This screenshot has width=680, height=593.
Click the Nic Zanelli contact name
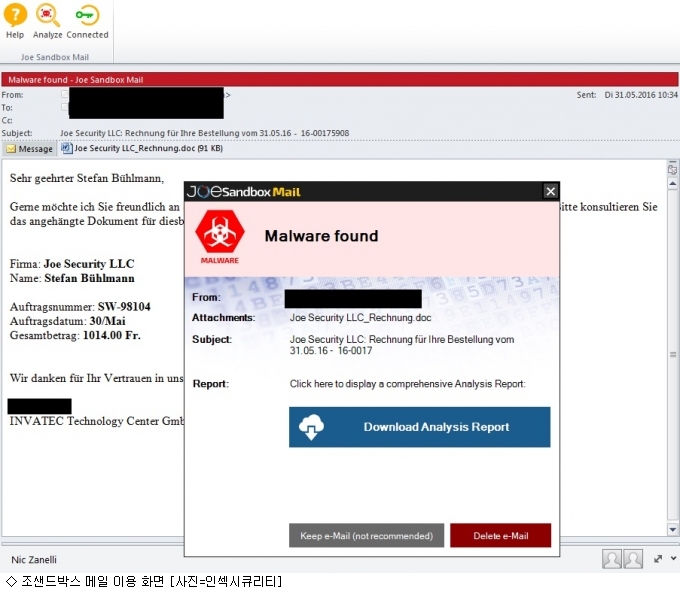tap(34, 560)
